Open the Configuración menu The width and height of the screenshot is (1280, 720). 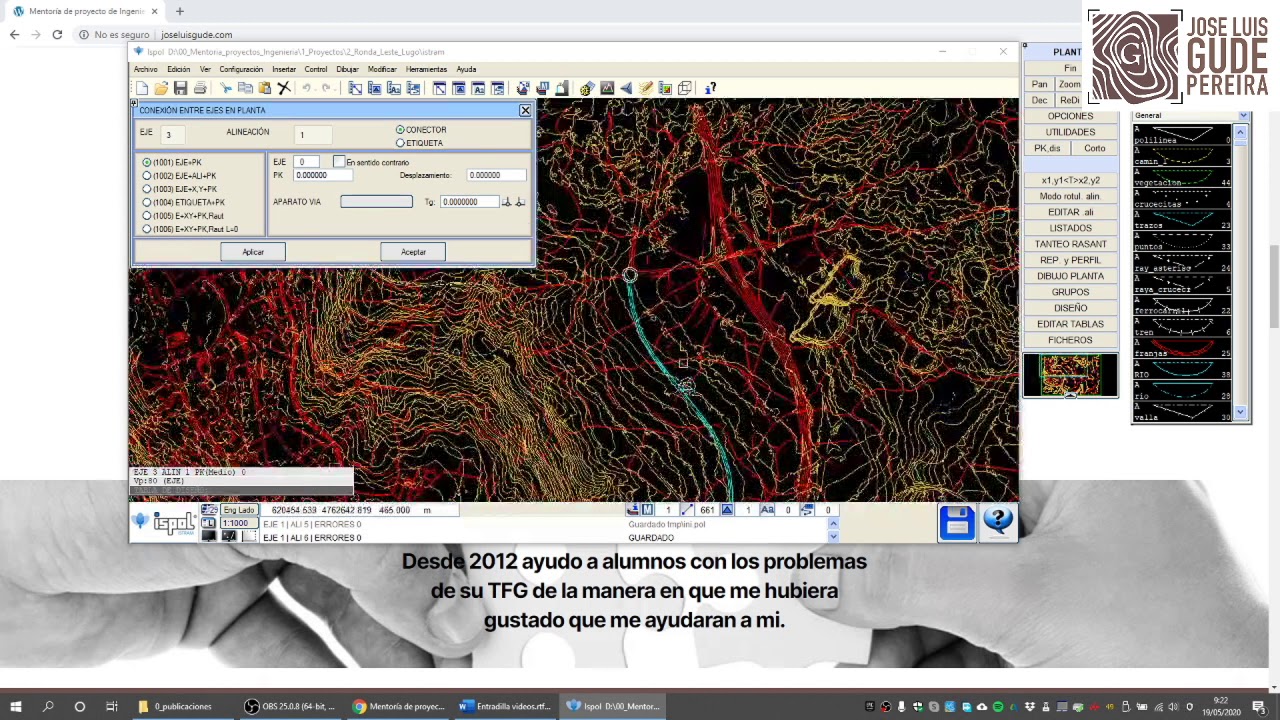pos(241,69)
